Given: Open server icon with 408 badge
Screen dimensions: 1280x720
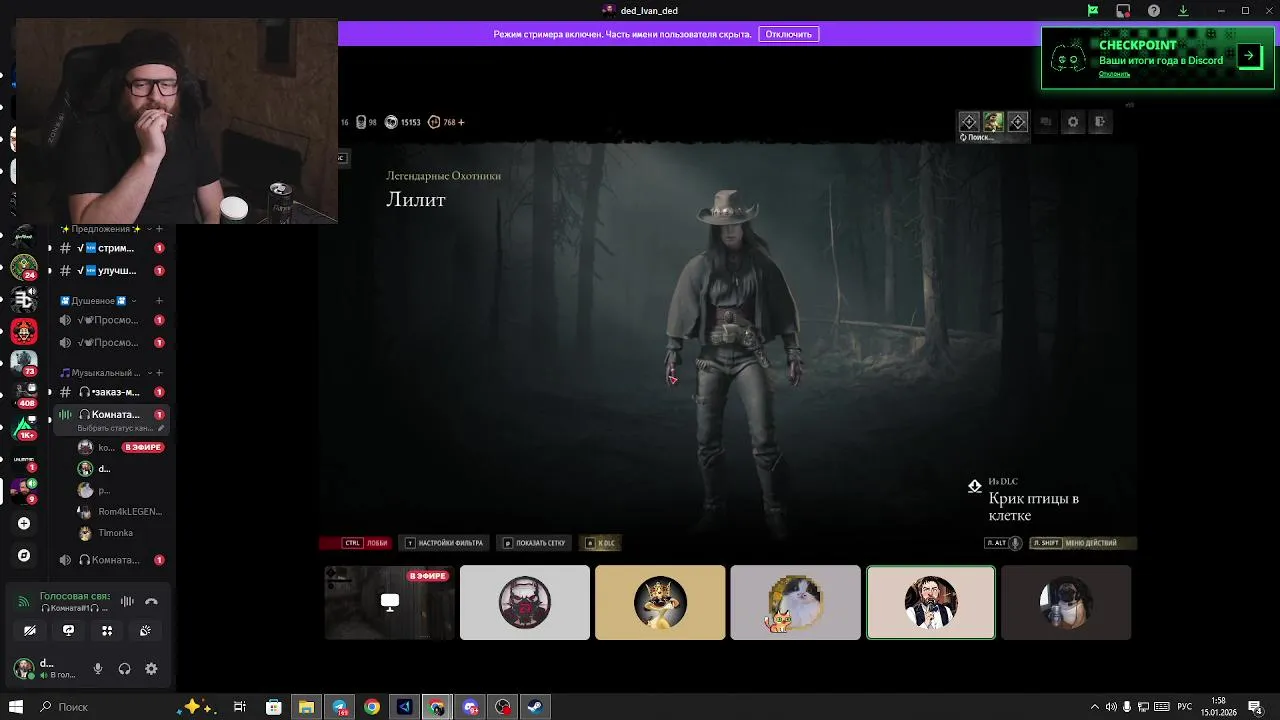Looking at the screenshot, I should (x=24, y=395).
